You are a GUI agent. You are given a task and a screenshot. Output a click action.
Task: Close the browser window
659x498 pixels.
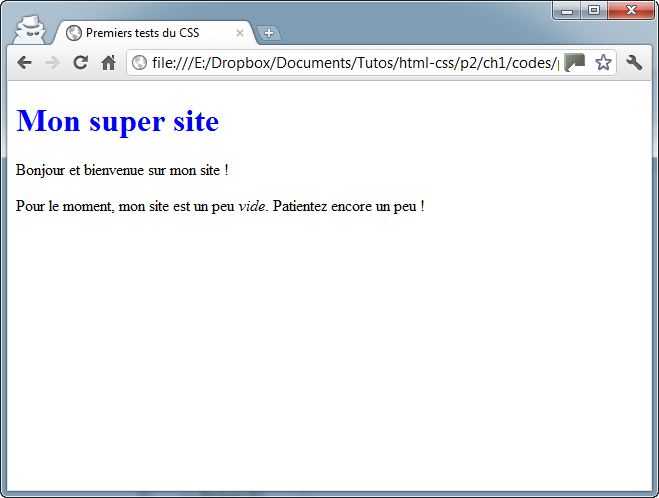point(631,10)
